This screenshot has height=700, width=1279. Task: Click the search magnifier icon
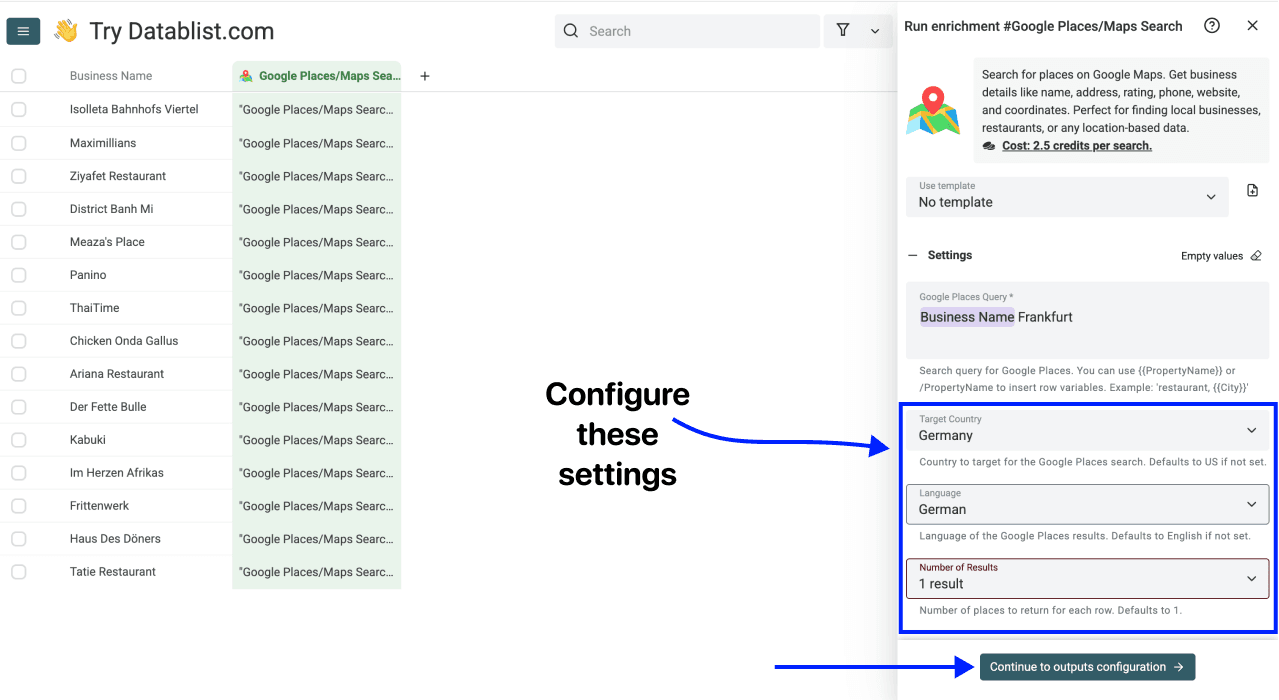click(570, 31)
